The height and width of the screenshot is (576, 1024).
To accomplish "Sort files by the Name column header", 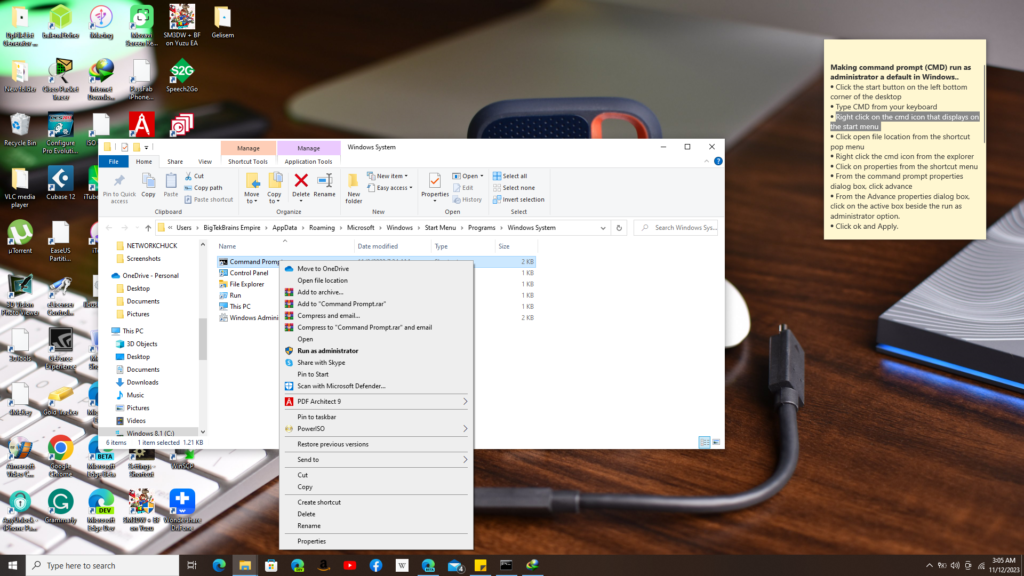I will [x=285, y=246].
